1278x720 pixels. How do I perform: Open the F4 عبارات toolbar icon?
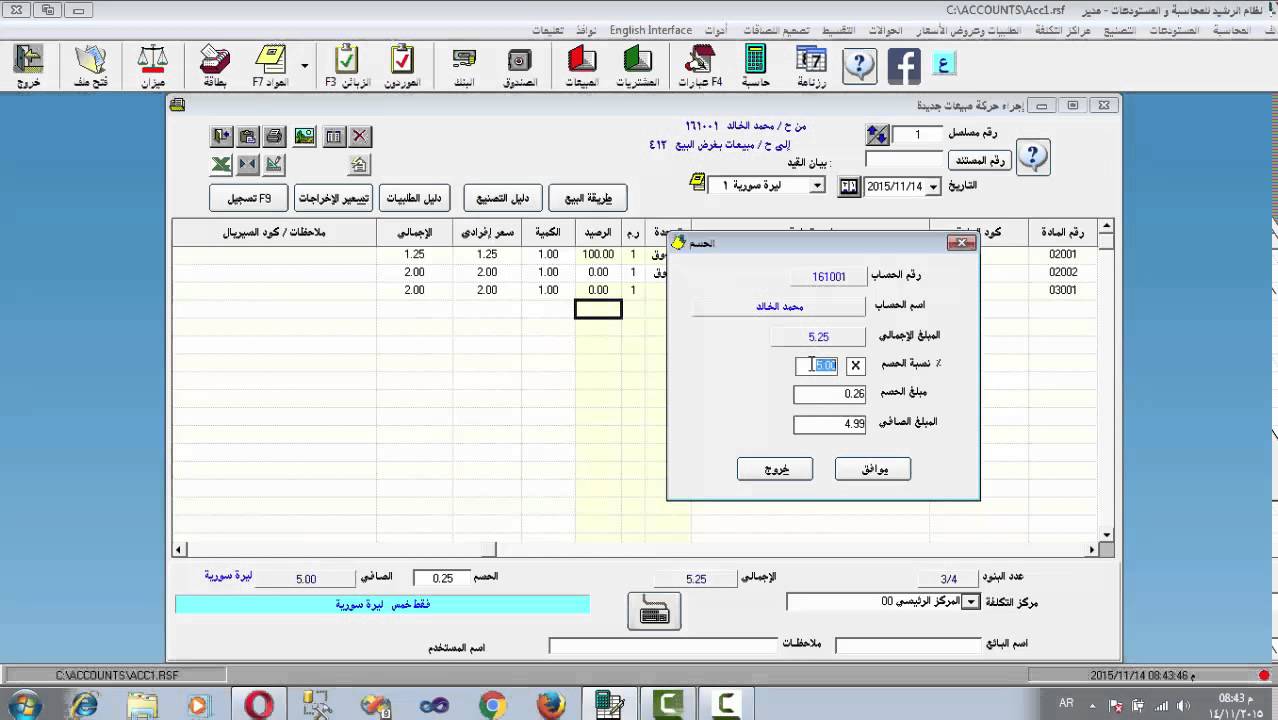click(x=700, y=66)
